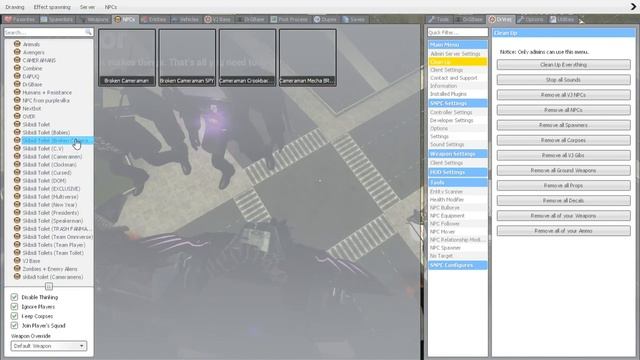Click the icon beside Skibidi Toilet (Babies)

tap(17, 132)
